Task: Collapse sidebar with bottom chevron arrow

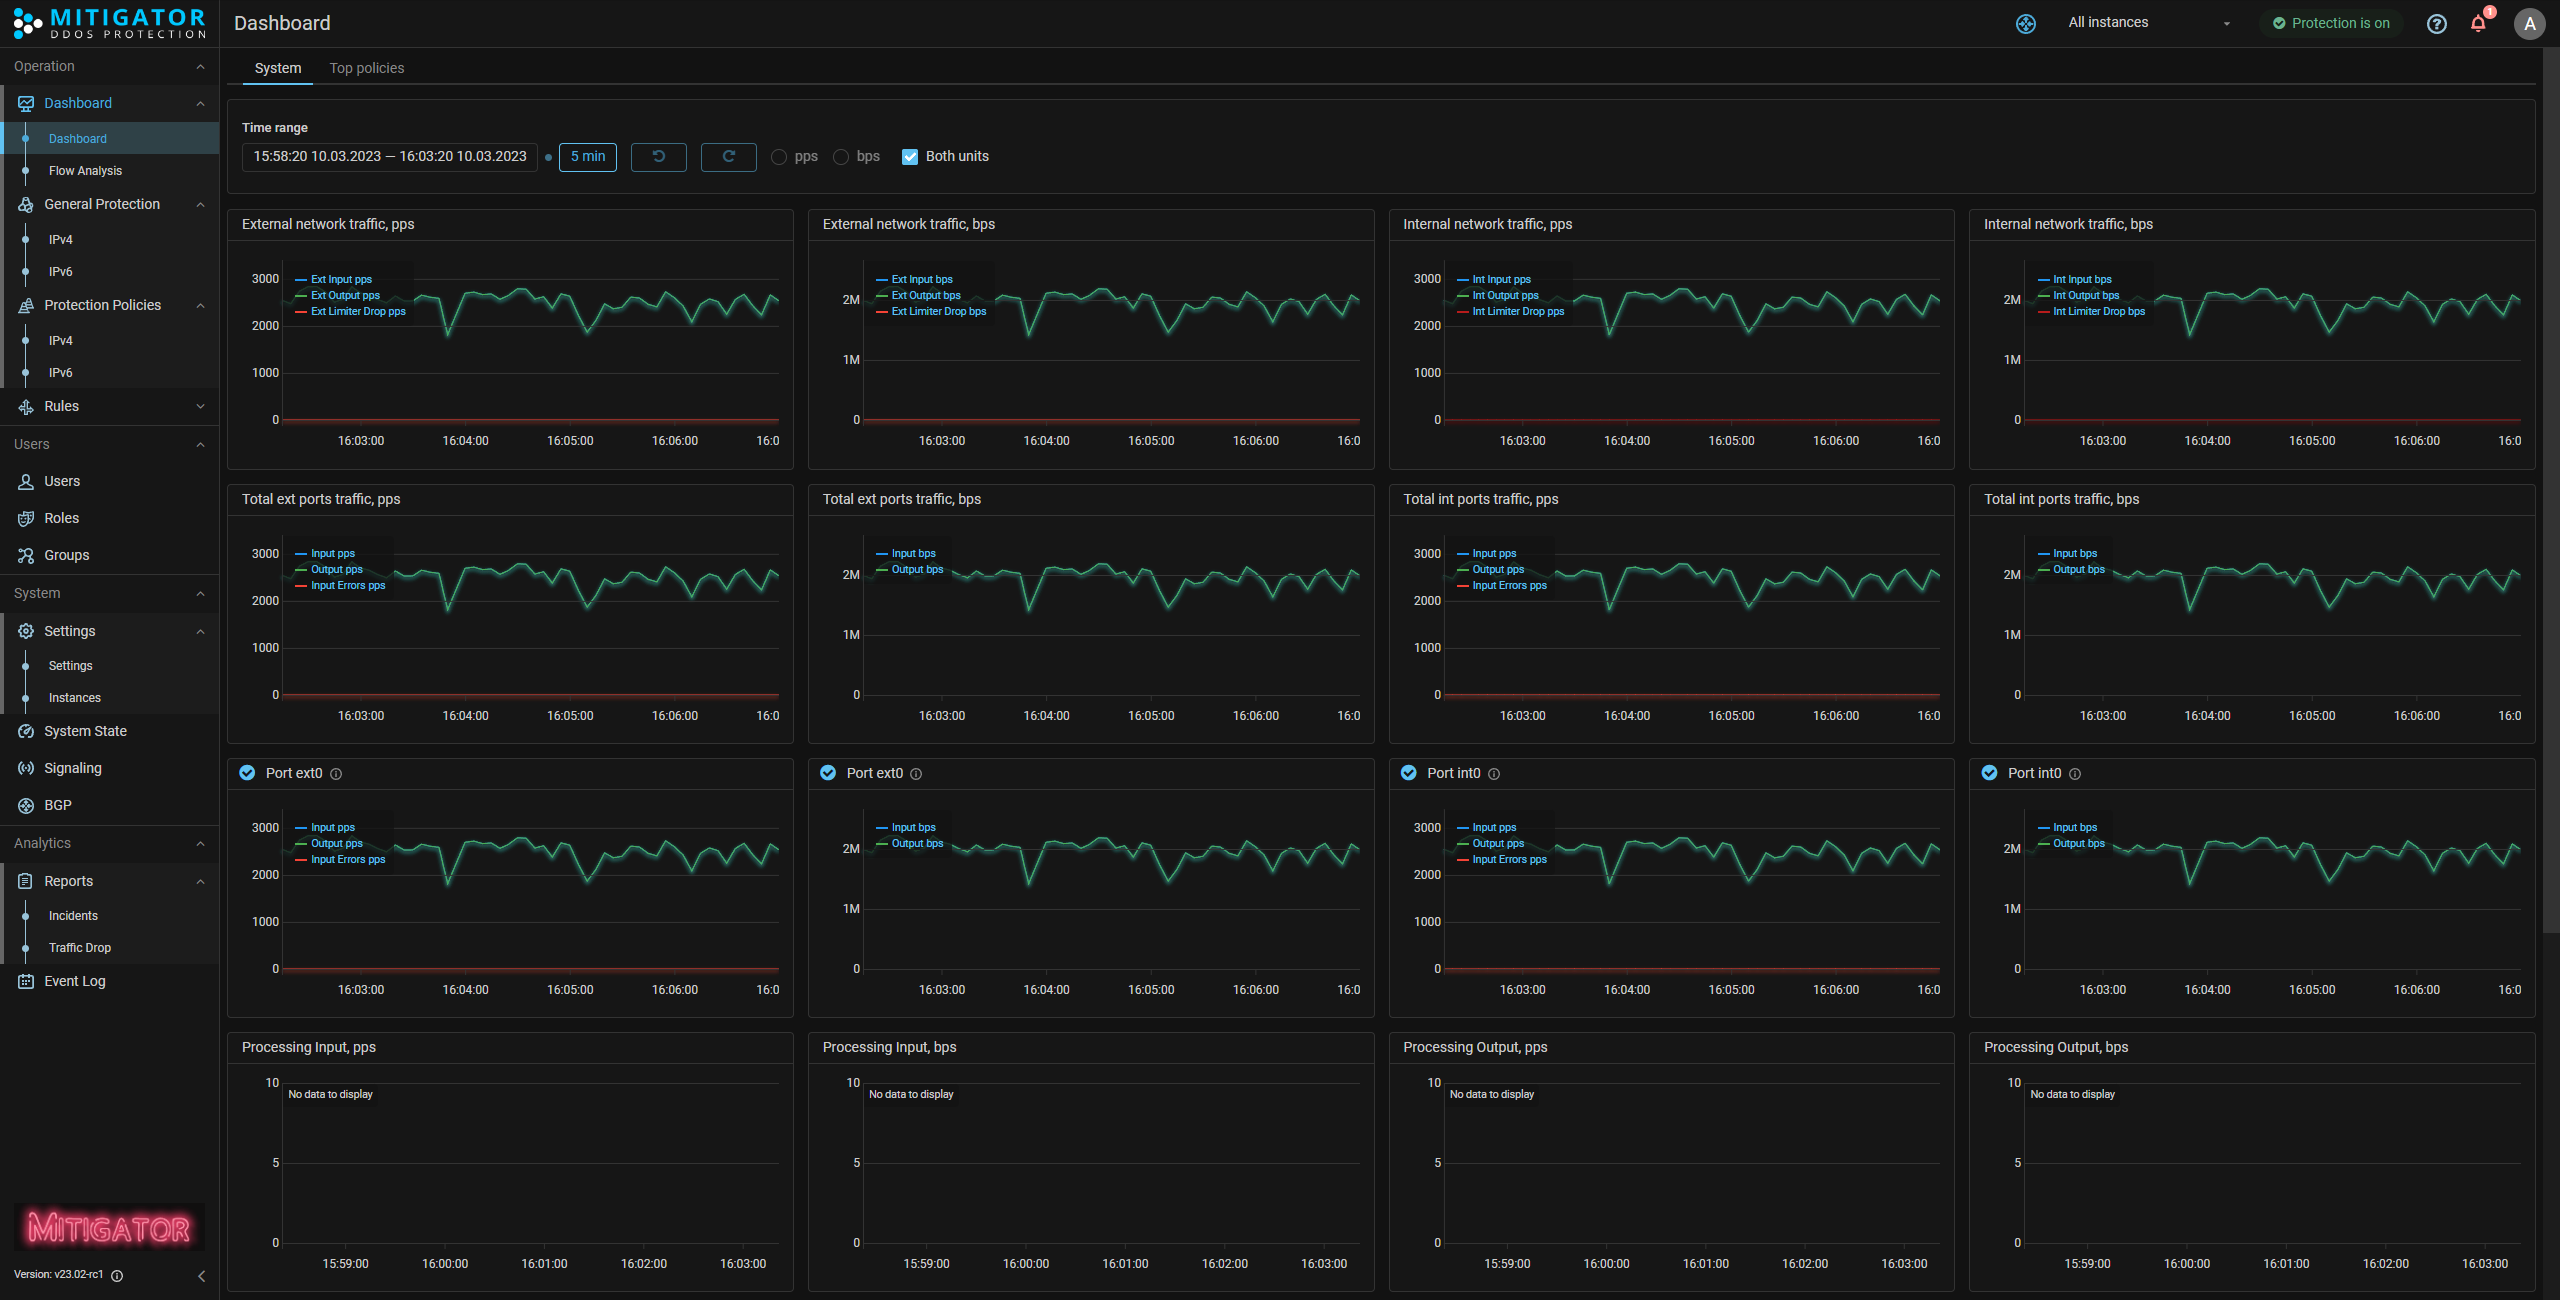Action: tap(201, 1275)
